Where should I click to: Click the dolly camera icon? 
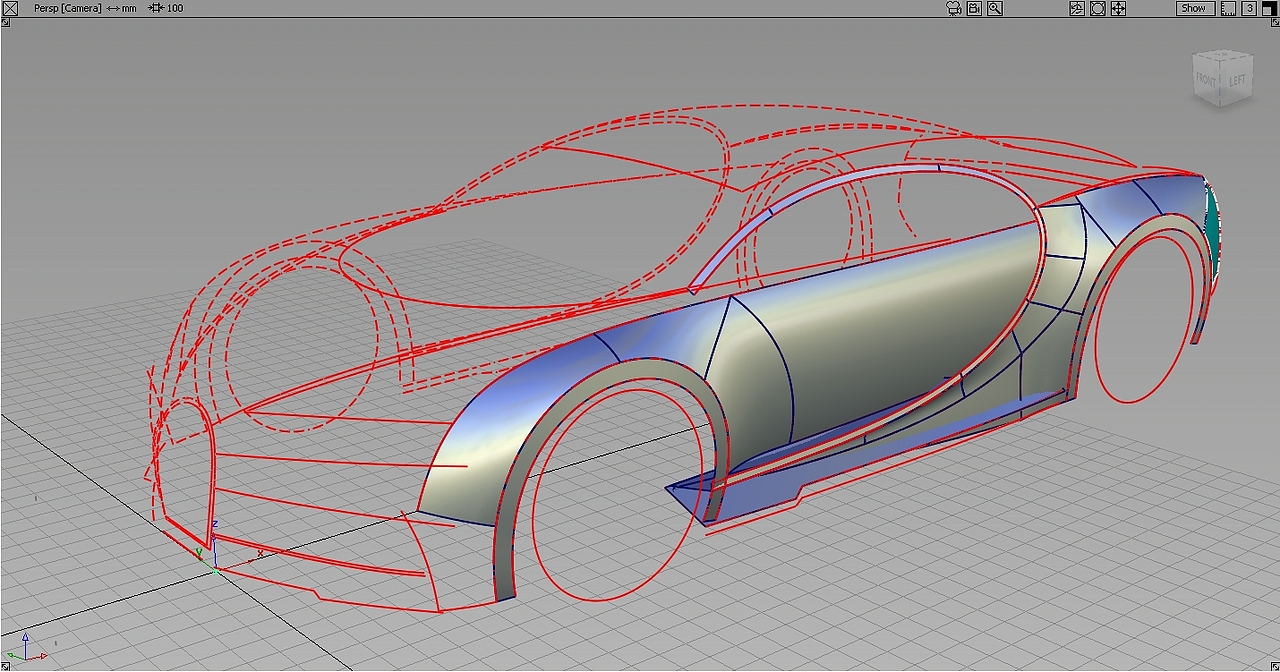point(1098,8)
